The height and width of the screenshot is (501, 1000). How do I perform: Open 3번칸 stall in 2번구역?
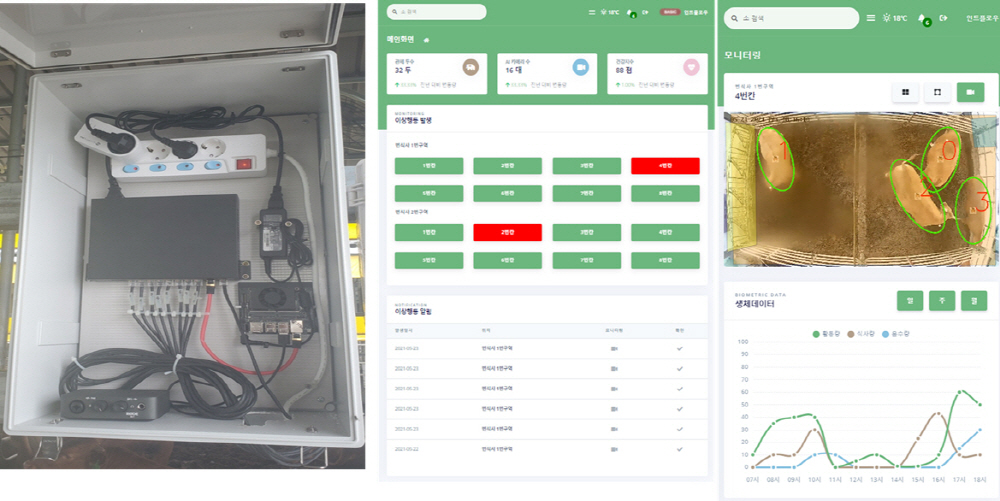[x=587, y=233]
